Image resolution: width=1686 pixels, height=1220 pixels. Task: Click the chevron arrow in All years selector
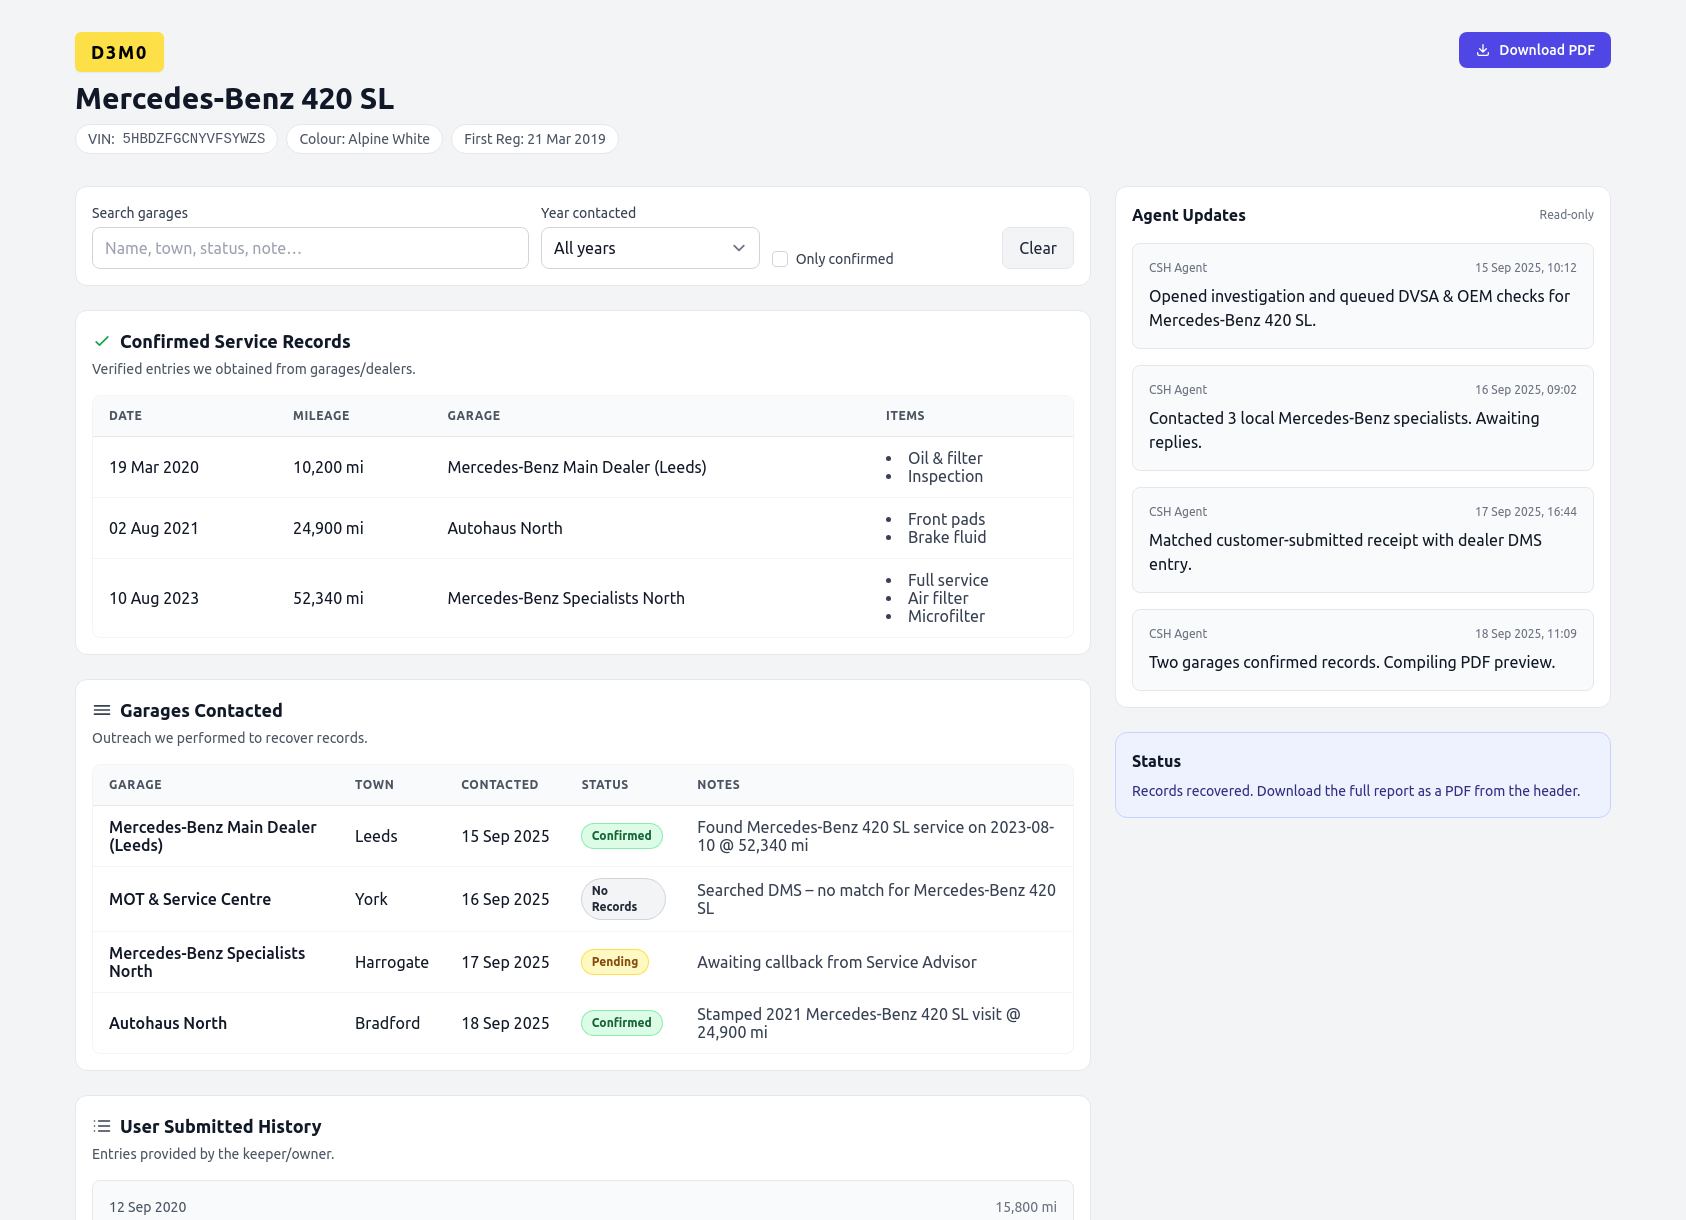point(739,248)
